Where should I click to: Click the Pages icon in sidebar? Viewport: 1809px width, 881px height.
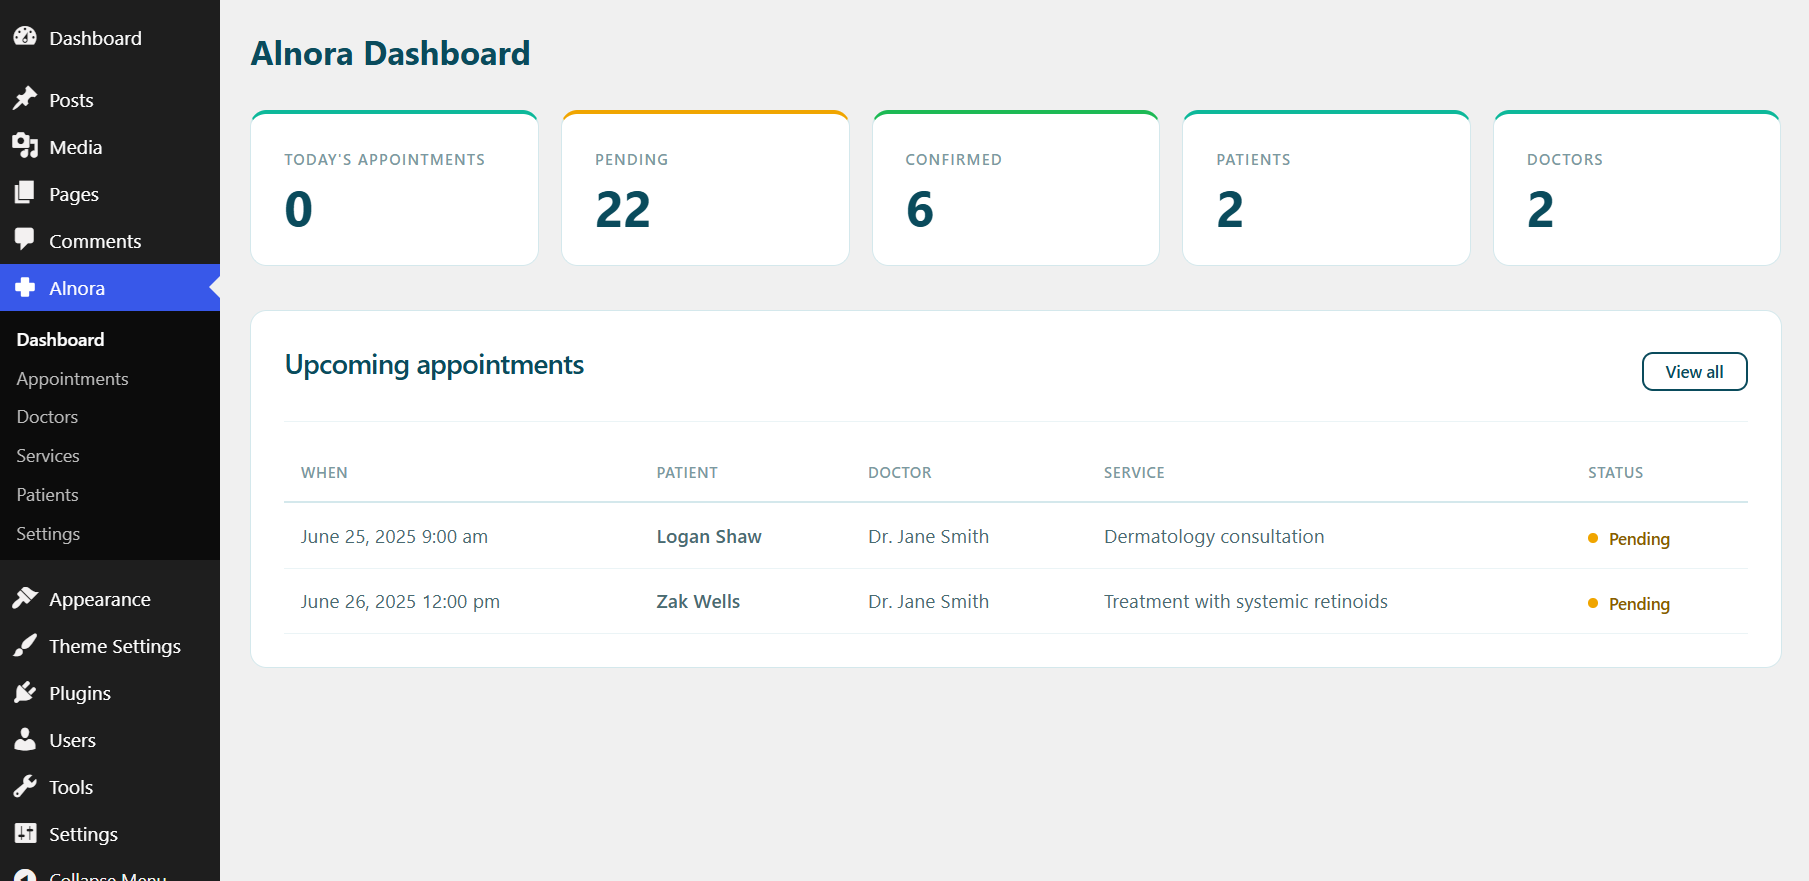pos(25,193)
